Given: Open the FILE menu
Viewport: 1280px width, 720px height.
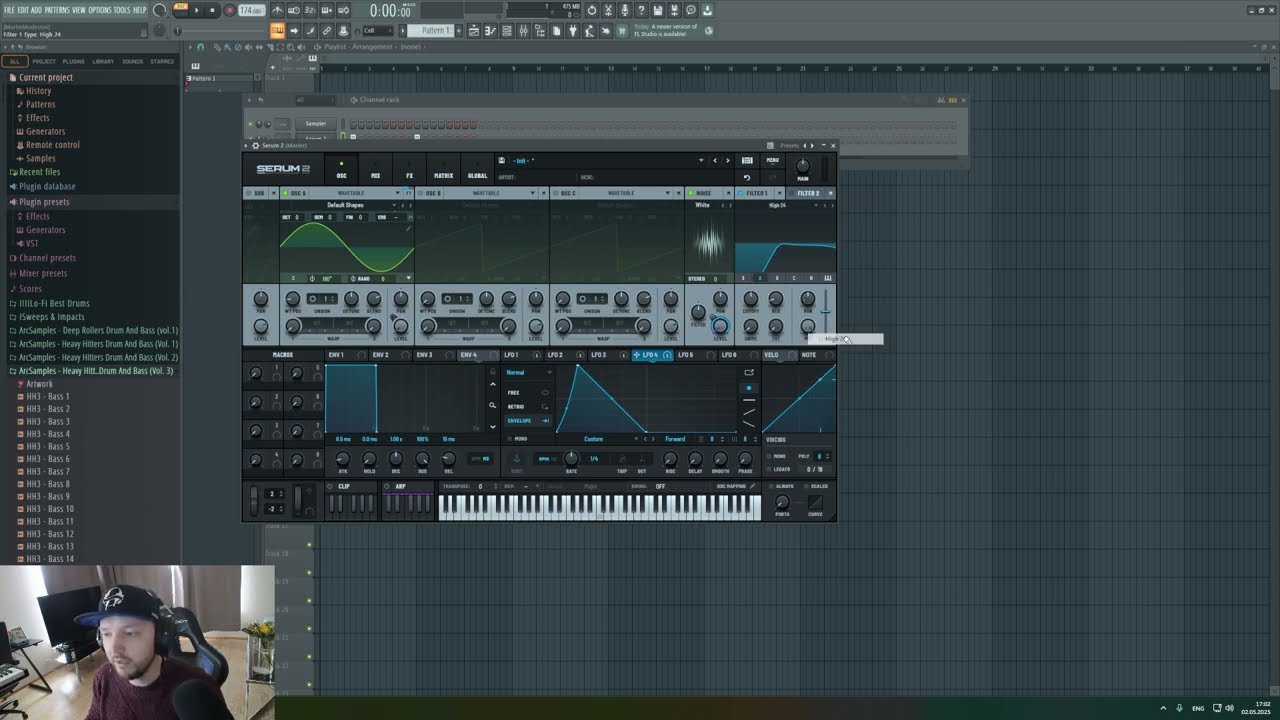Looking at the screenshot, I should (9, 10).
